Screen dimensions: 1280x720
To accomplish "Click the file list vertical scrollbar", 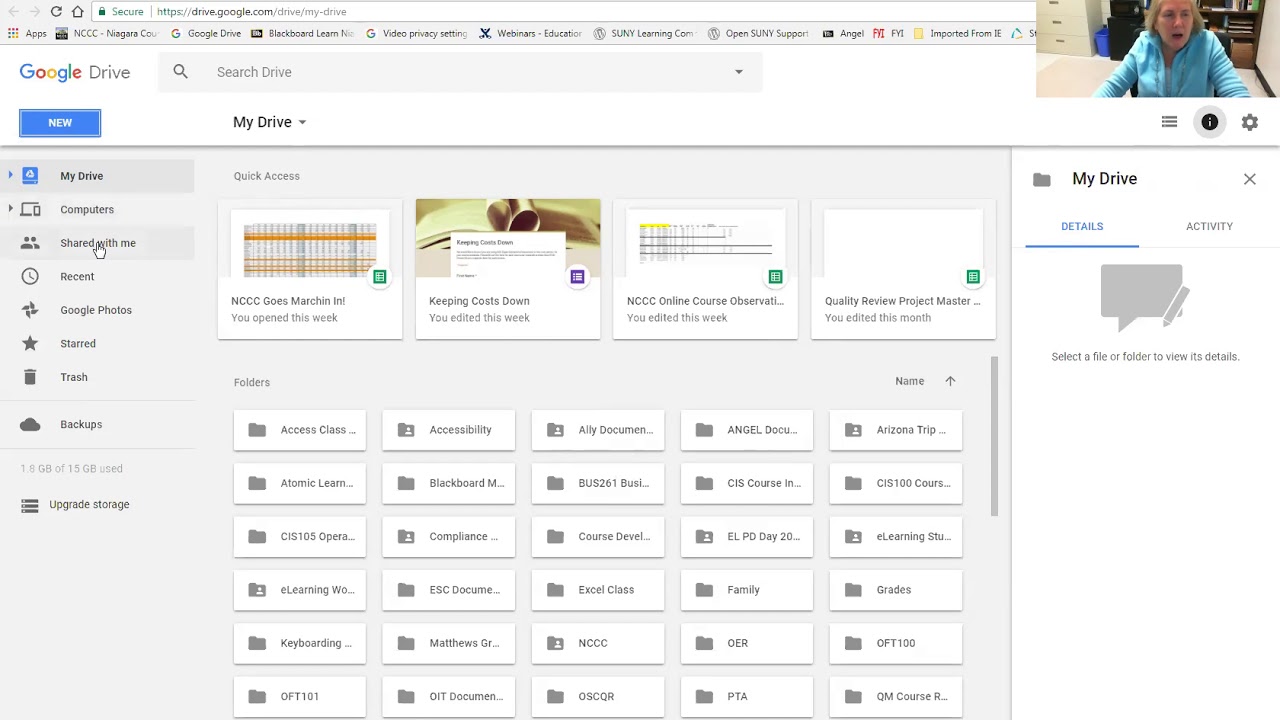I will pos(995,436).
